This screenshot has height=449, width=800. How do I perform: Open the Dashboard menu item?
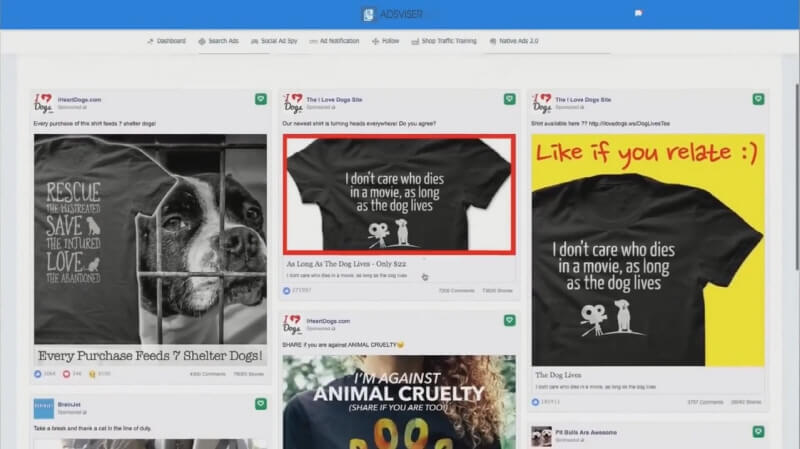(167, 41)
